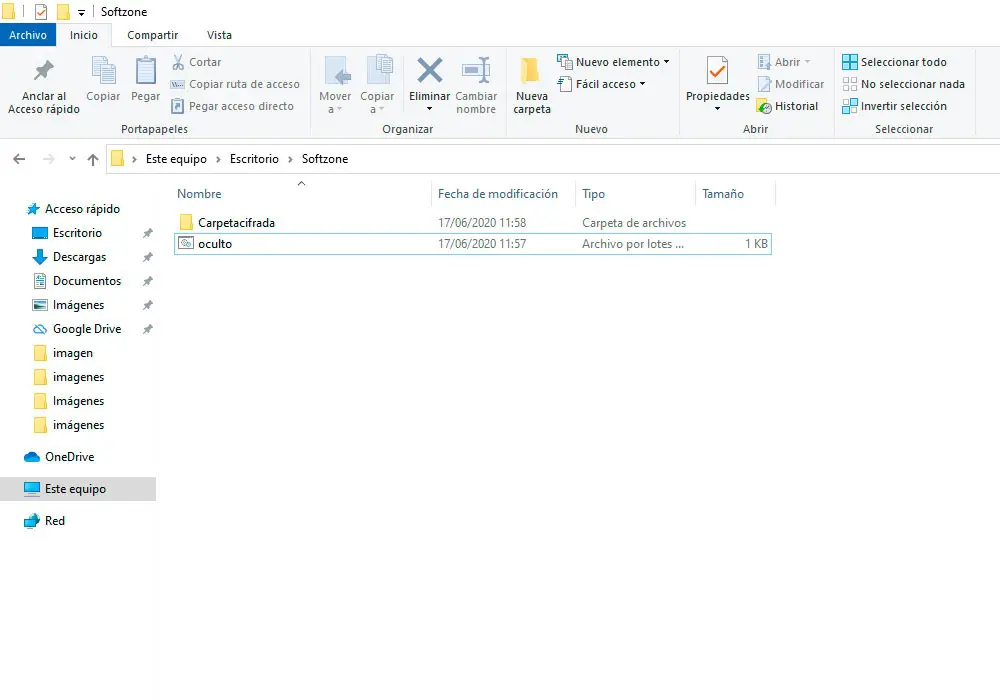Click the Modificar button
The height and width of the screenshot is (700, 1000).
[790, 84]
